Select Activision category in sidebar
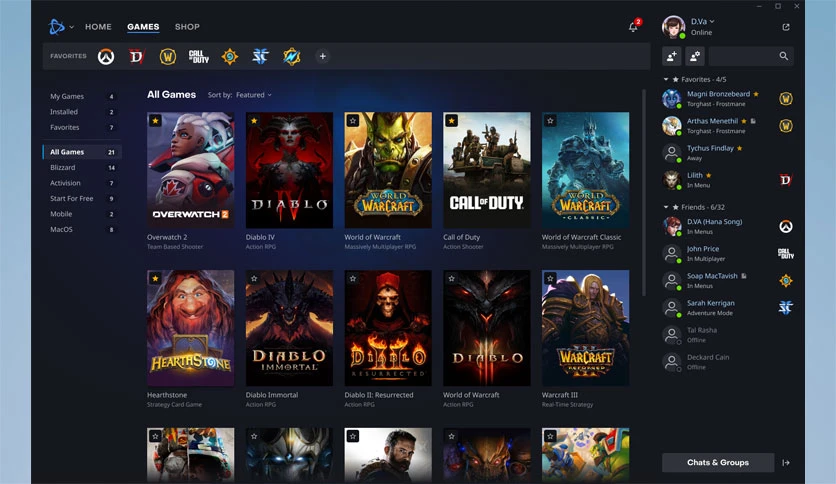Viewport: 836px width, 484px height. pos(82,183)
